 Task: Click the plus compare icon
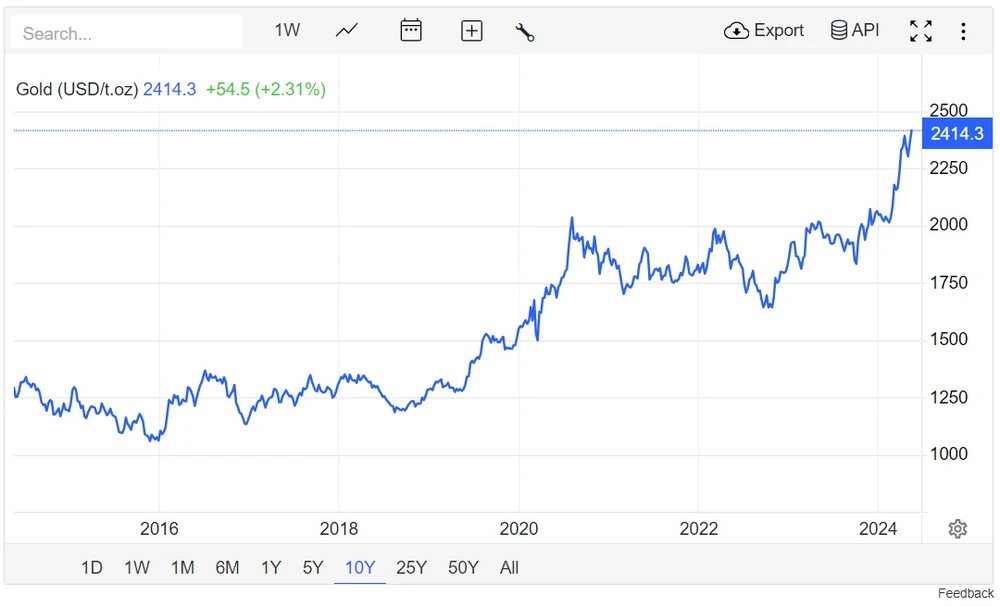tap(471, 31)
